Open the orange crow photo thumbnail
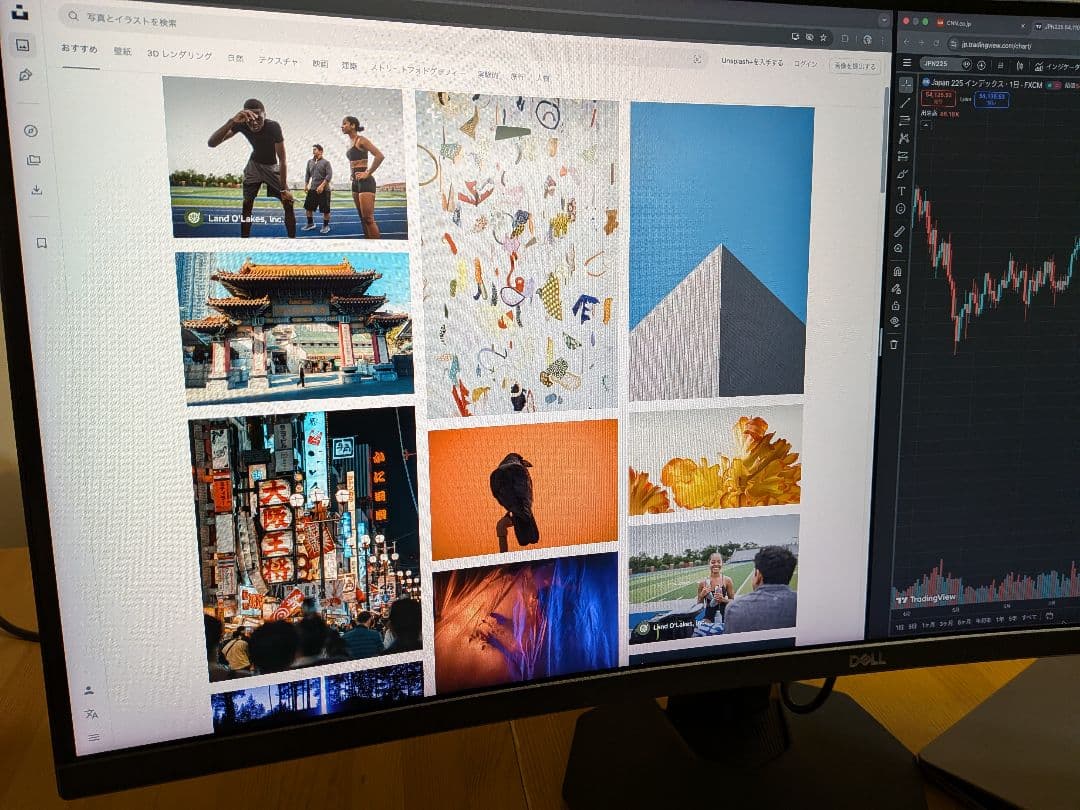This screenshot has width=1080, height=810. point(520,488)
